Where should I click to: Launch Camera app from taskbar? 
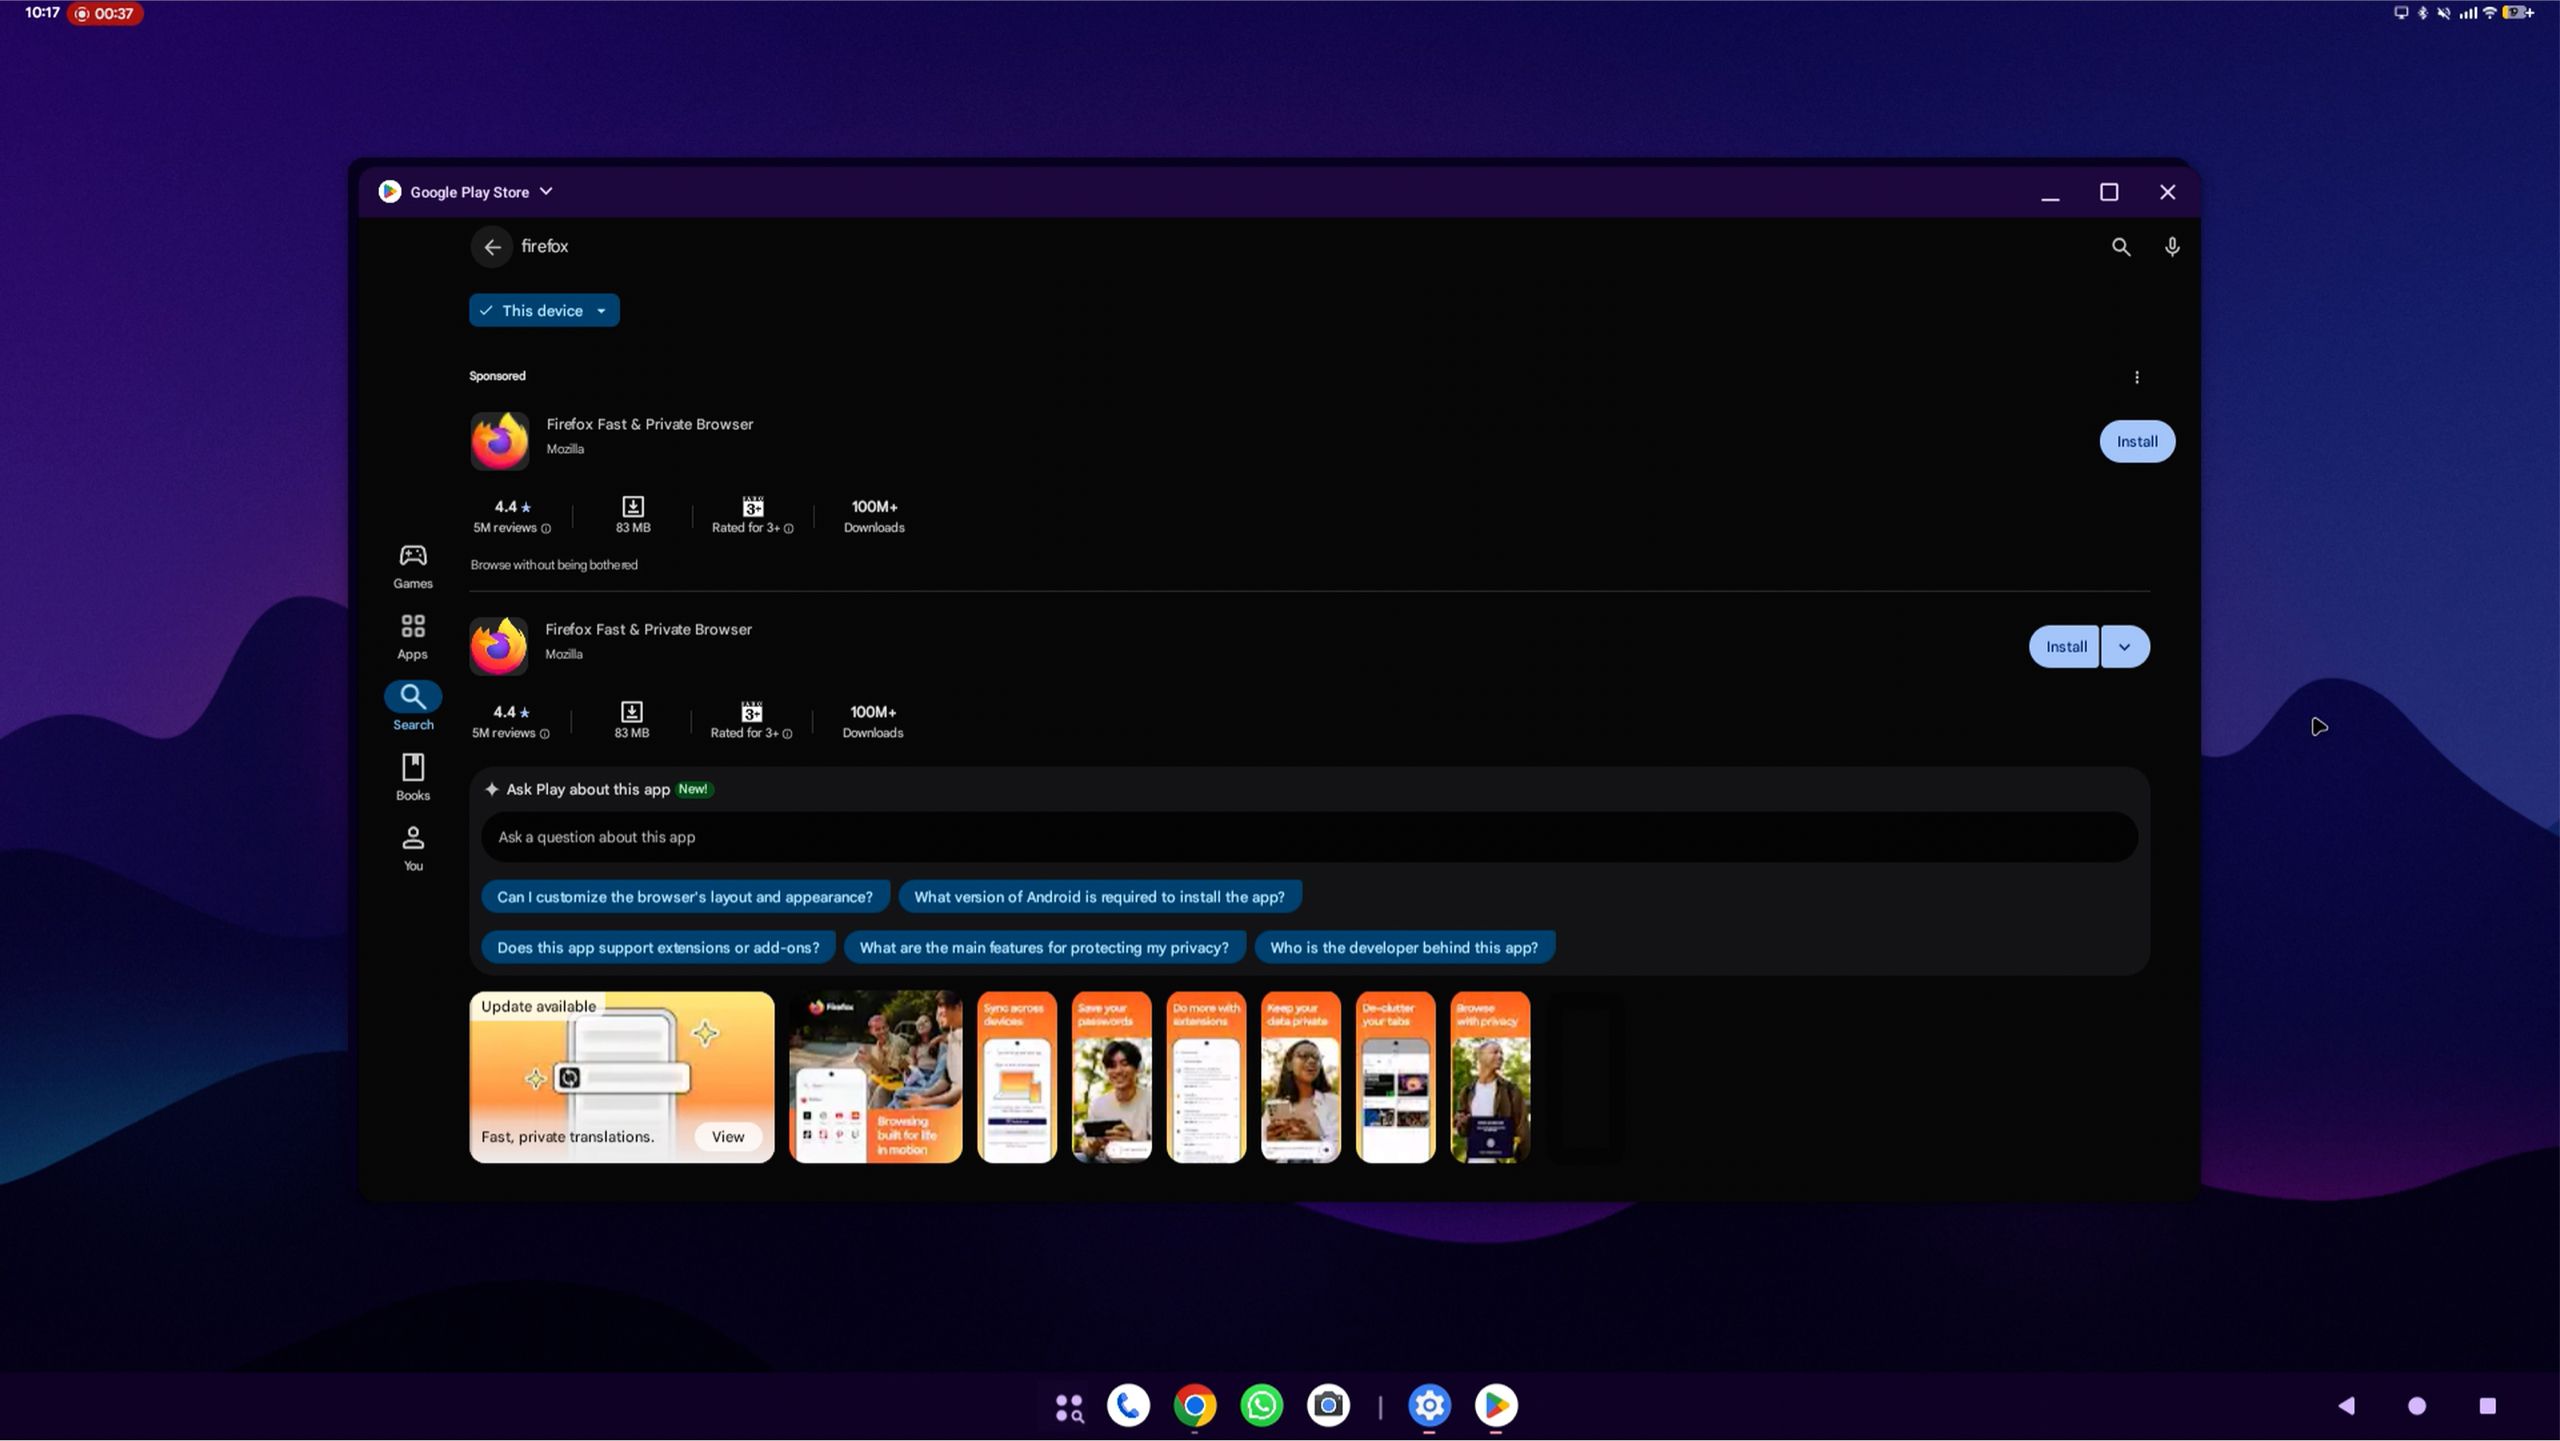(x=1329, y=1406)
